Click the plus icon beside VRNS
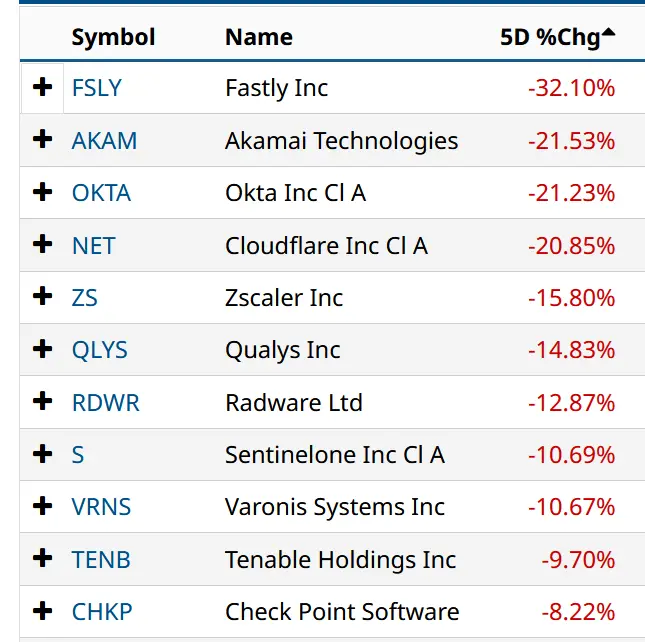Image resolution: width=645 pixels, height=642 pixels. [x=42, y=507]
